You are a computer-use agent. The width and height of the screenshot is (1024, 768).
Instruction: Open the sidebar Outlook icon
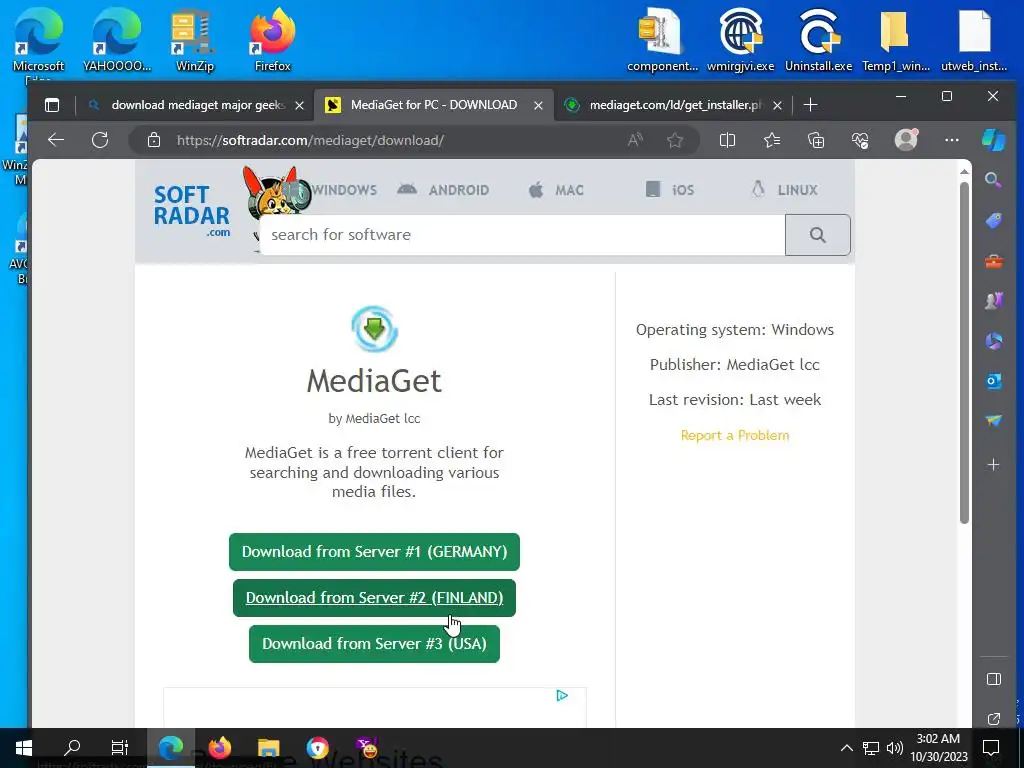tap(993, 381)
